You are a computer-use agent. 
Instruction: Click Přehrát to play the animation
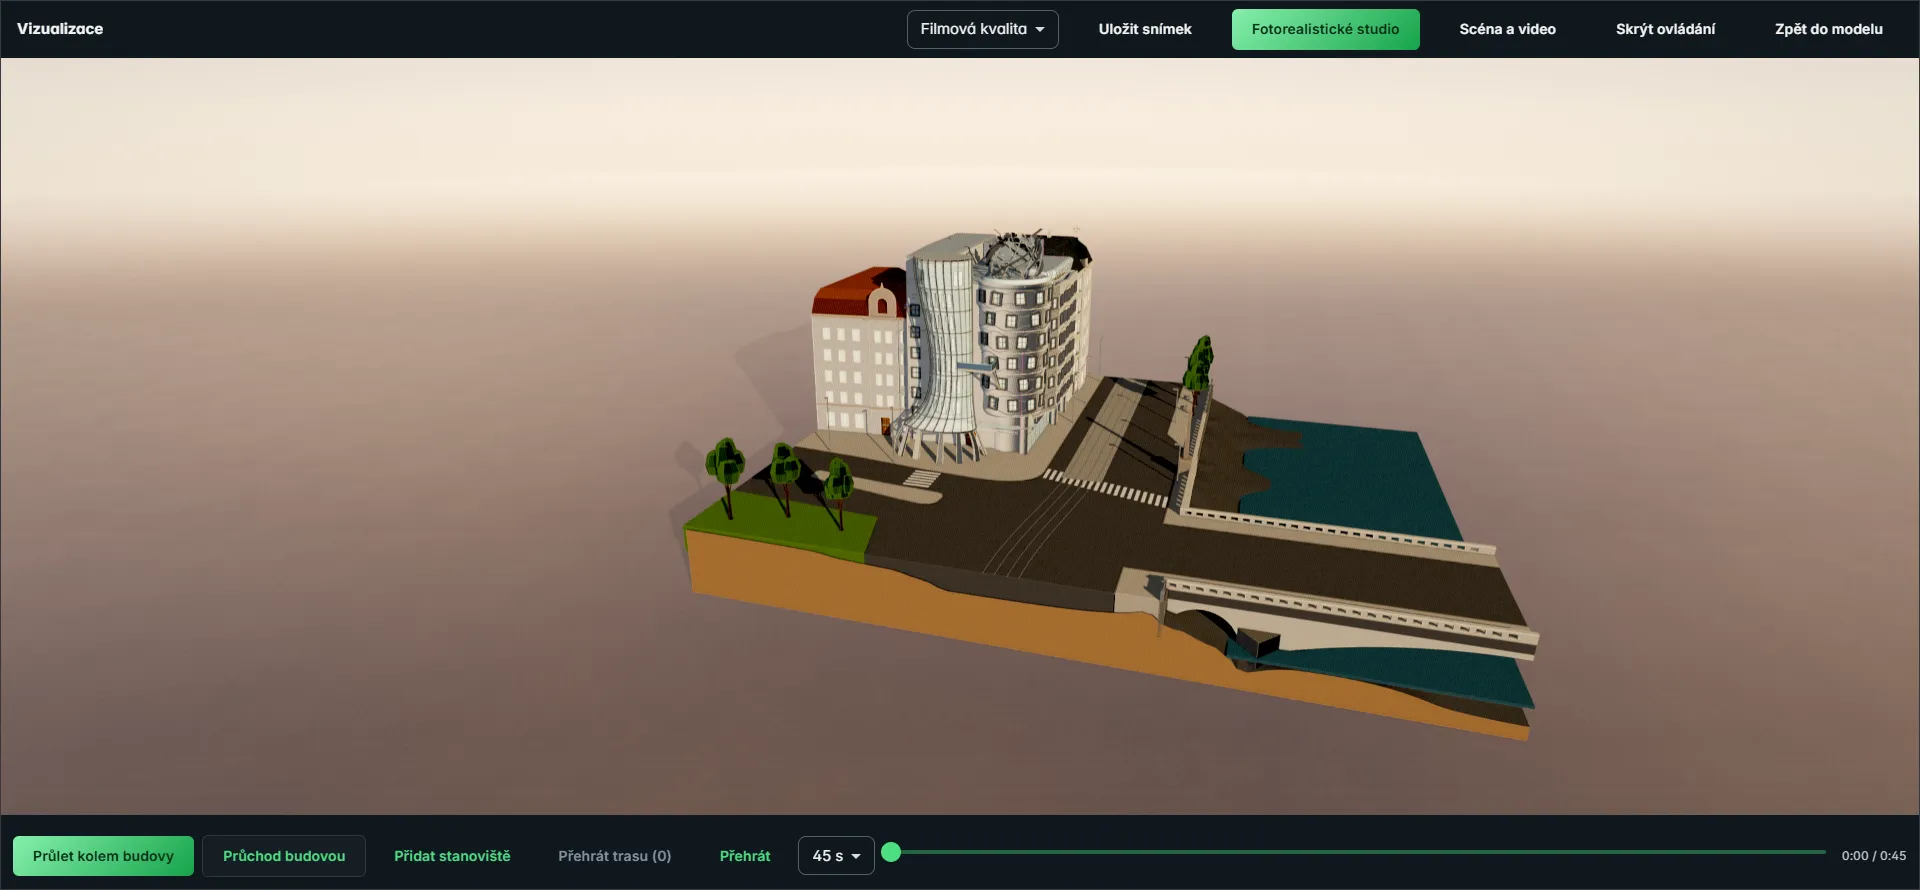pos(745,856)
